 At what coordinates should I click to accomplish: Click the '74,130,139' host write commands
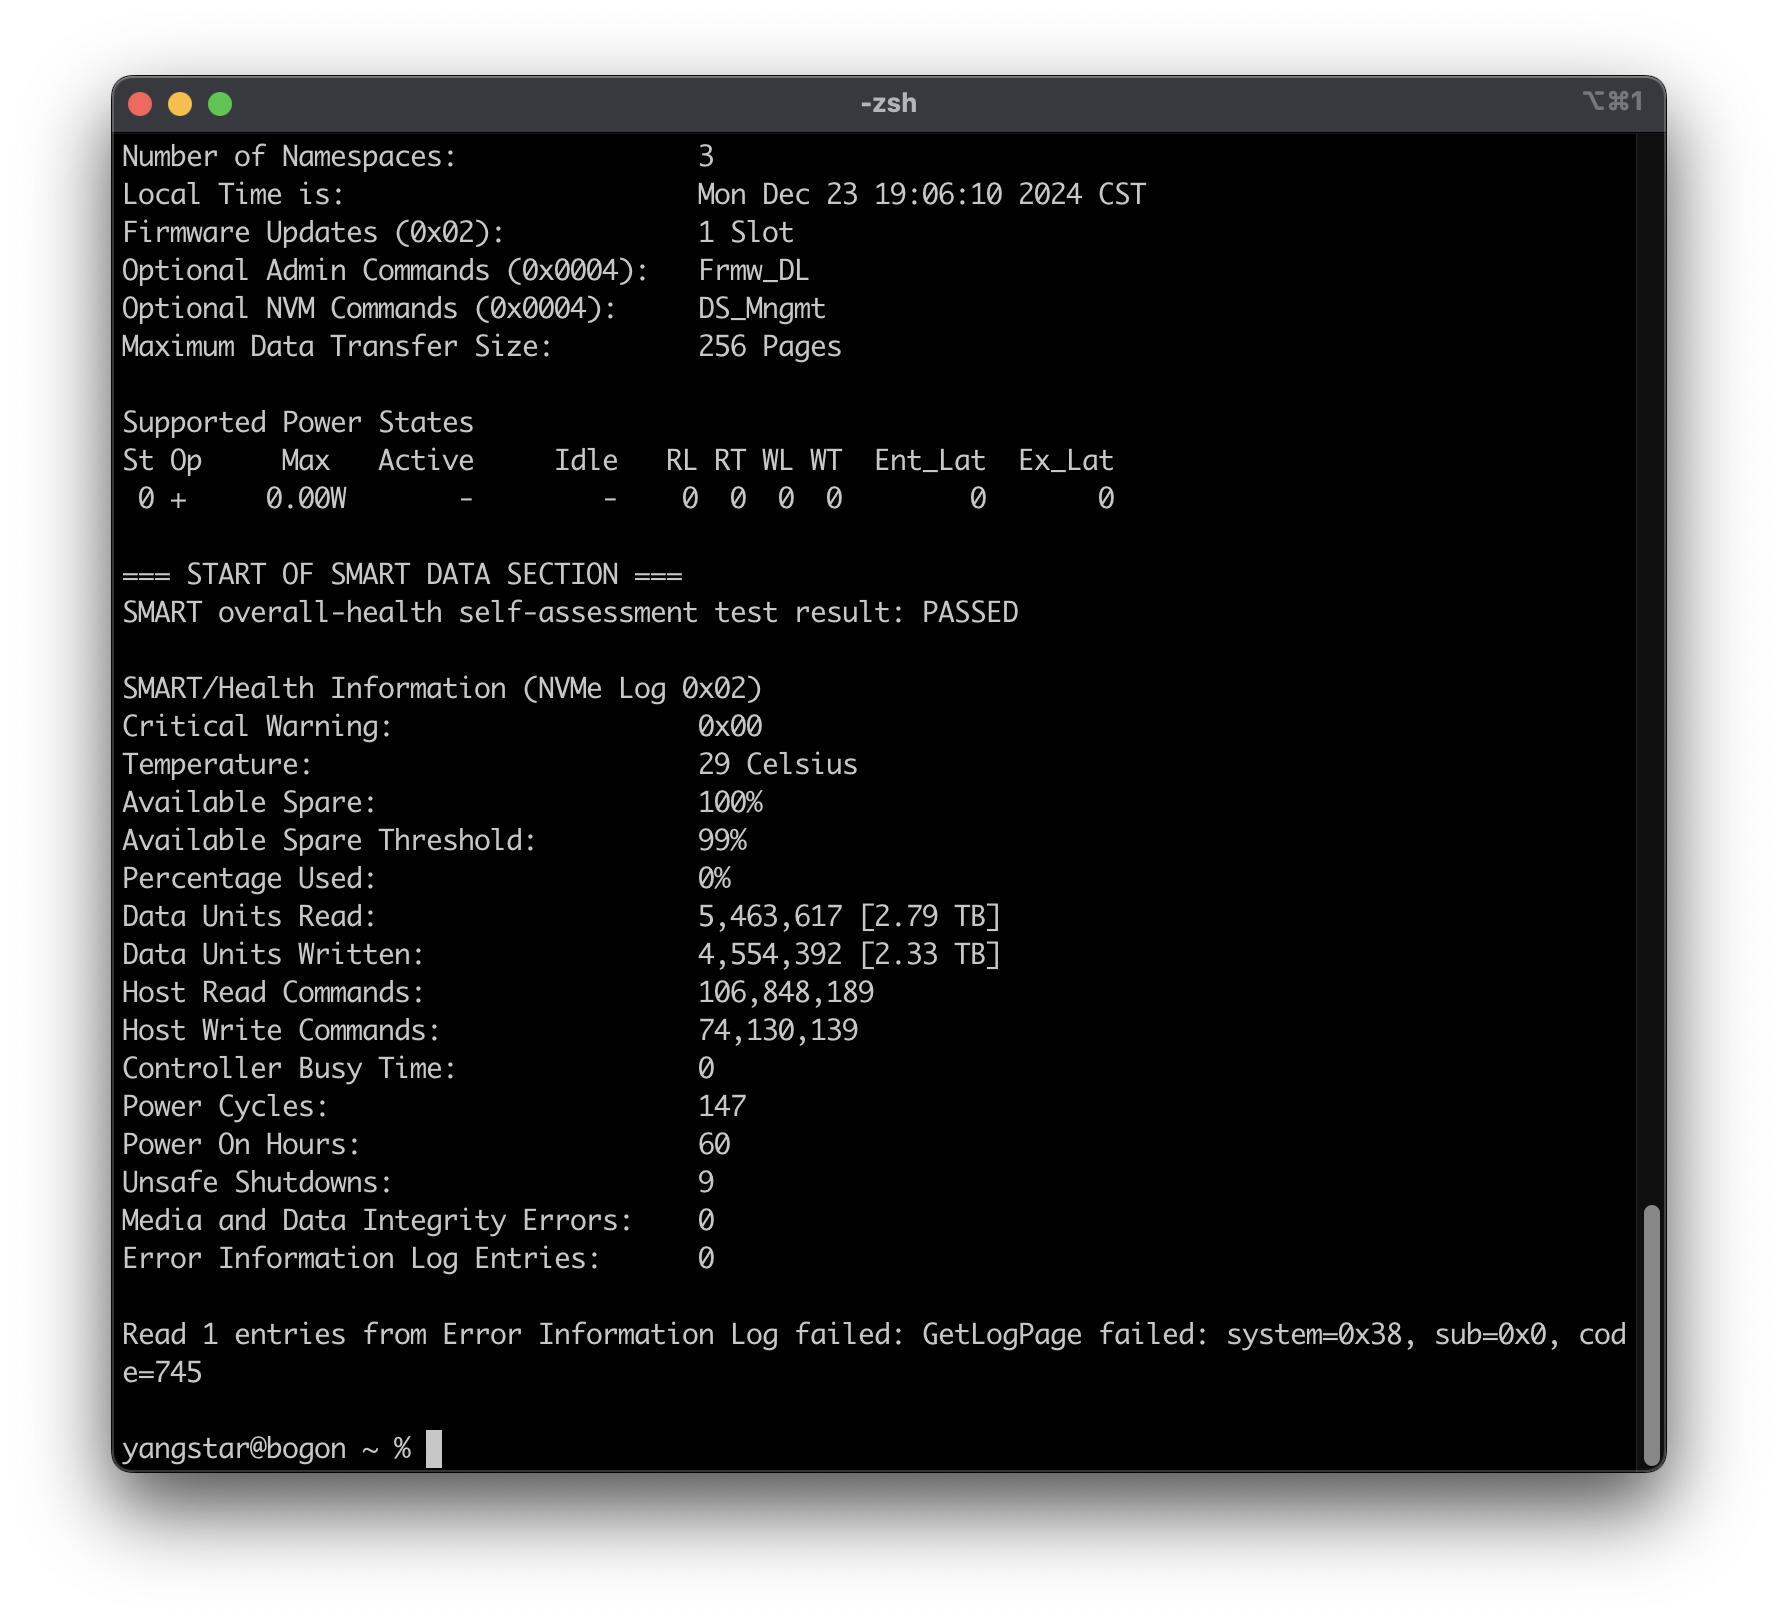pyautogui.click(x=777, y=1030)
